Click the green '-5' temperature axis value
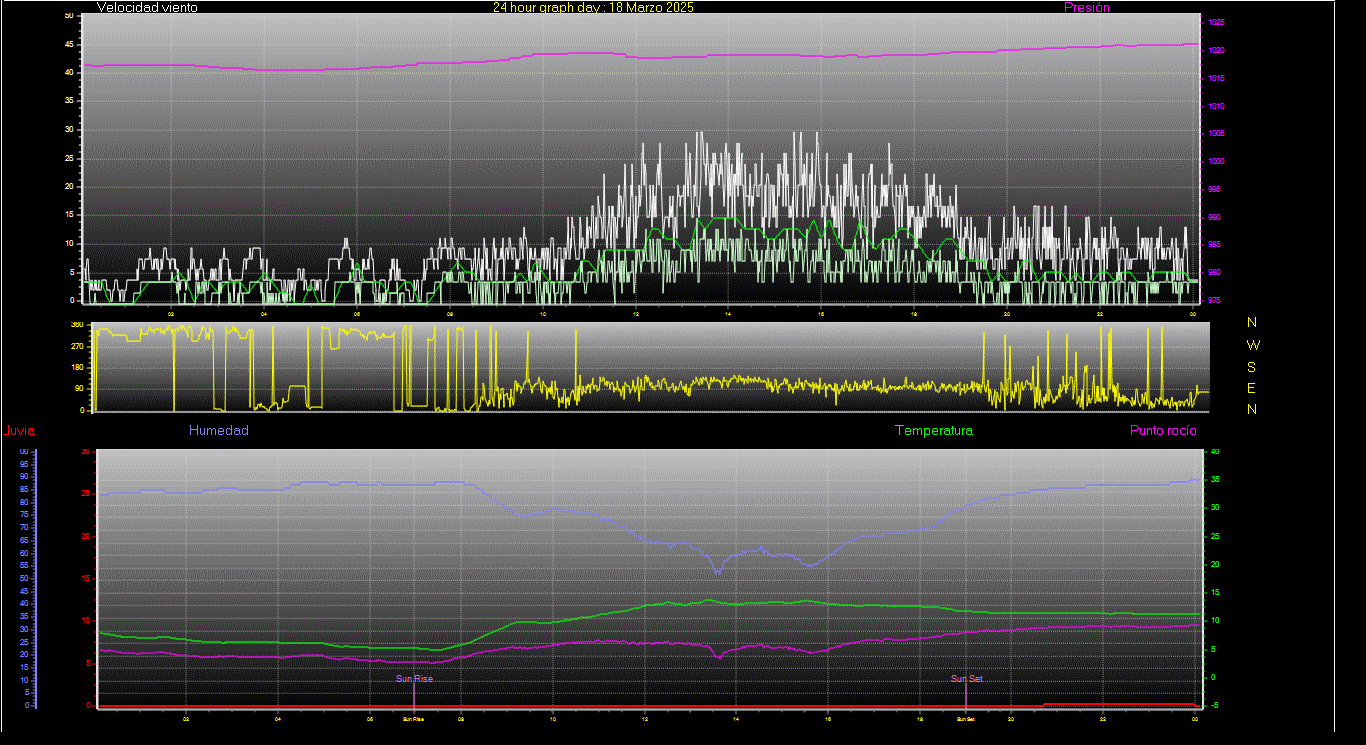1366x745 pixels. [x=1213, y=705]
